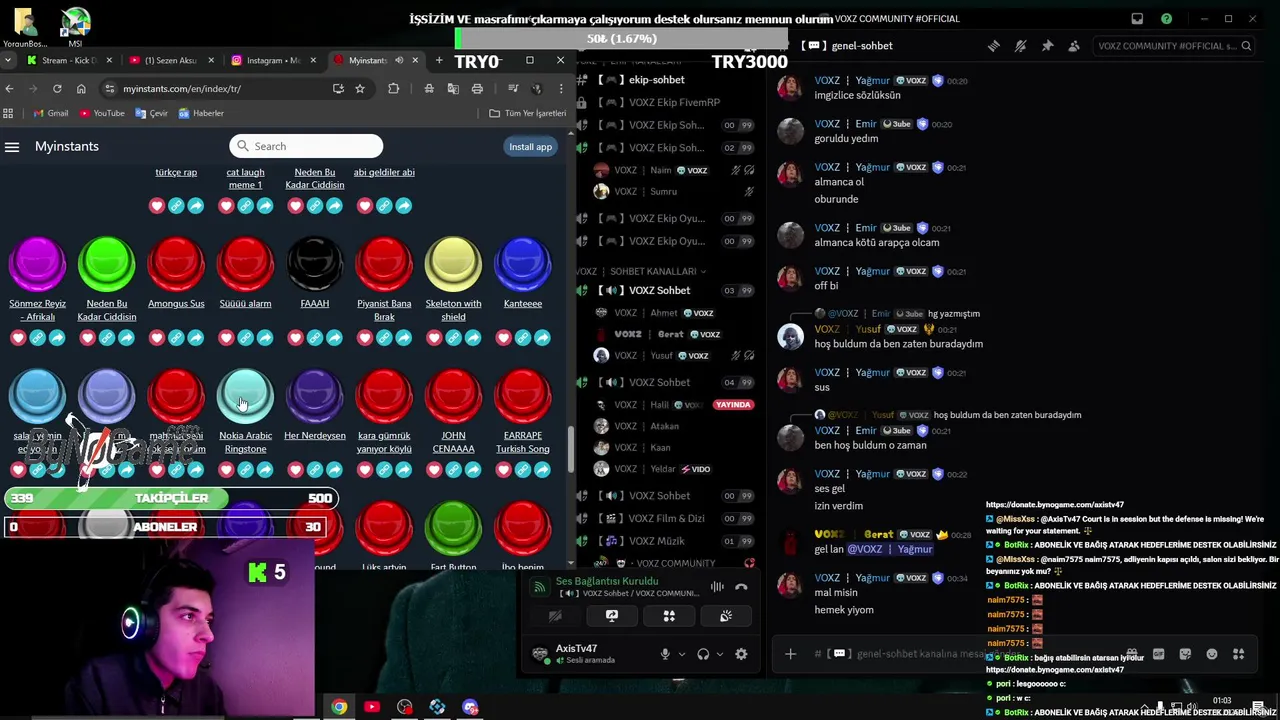Open Chrome extensions puzzle icon
This screenshot has height=720, width=1280.
[x=393, y=89]
